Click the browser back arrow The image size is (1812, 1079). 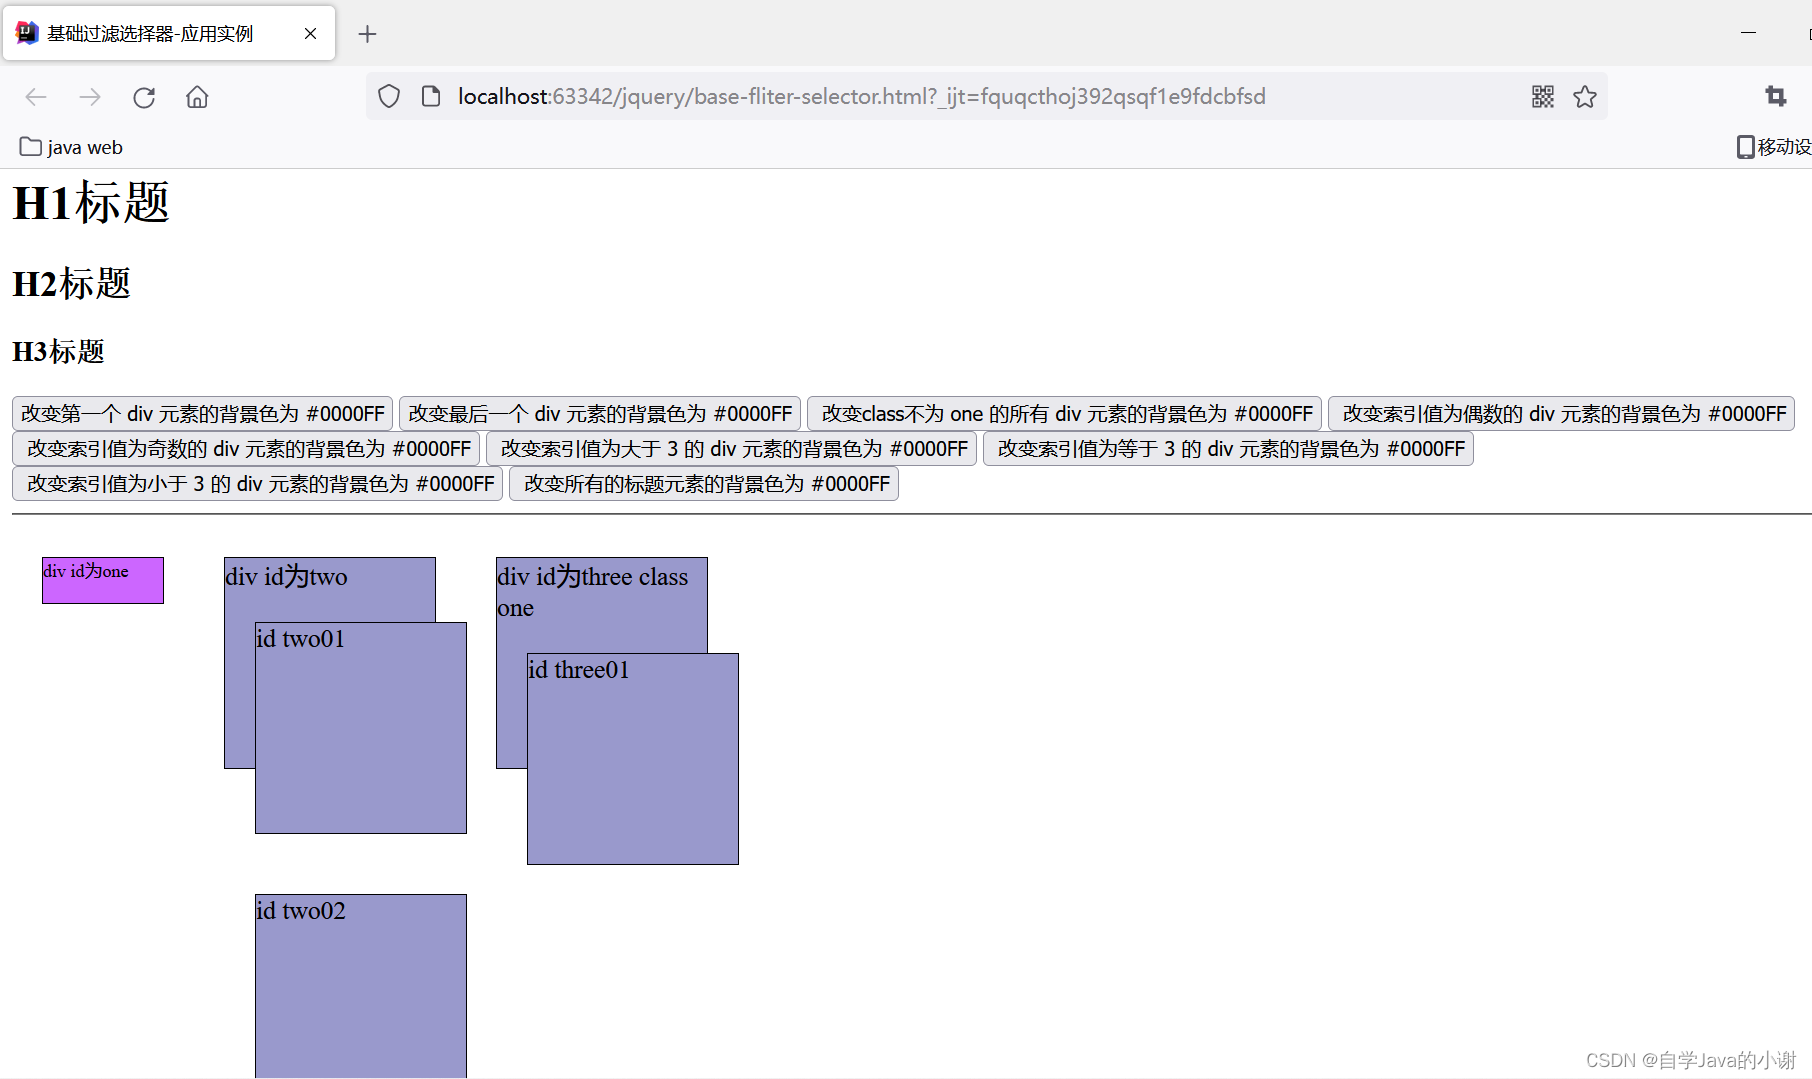(x=36, y=97)
